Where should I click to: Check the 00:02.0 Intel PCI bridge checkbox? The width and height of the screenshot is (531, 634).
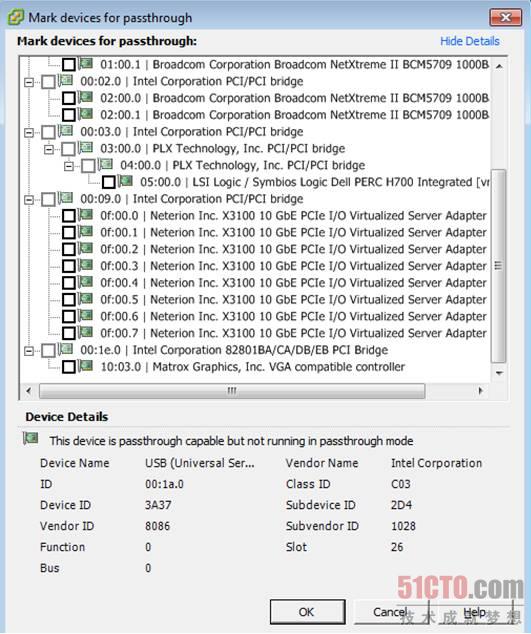[x=49, y=82]
